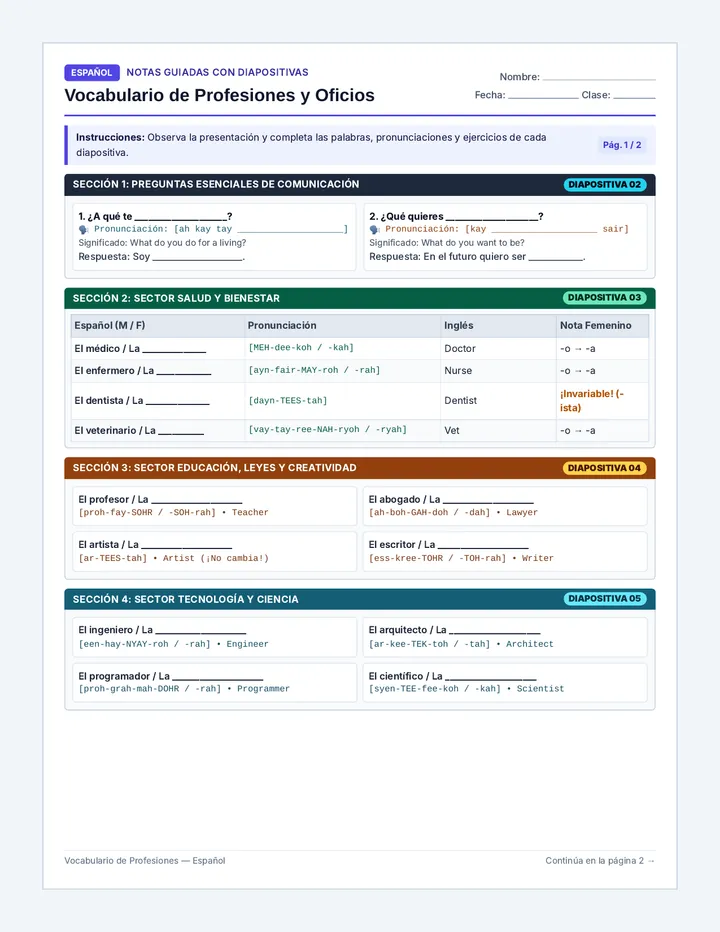This screenshot has height=932, width=720.
Task: Click the [ah-boh-GAH-doh / -dah] Lawyer line
Action: (x=453, y=512)
